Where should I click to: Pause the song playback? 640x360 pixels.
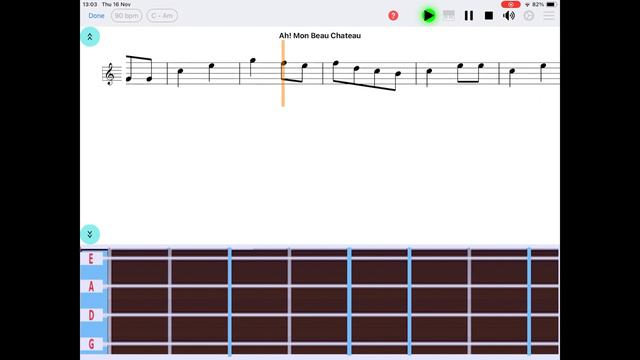pos(469,16)
